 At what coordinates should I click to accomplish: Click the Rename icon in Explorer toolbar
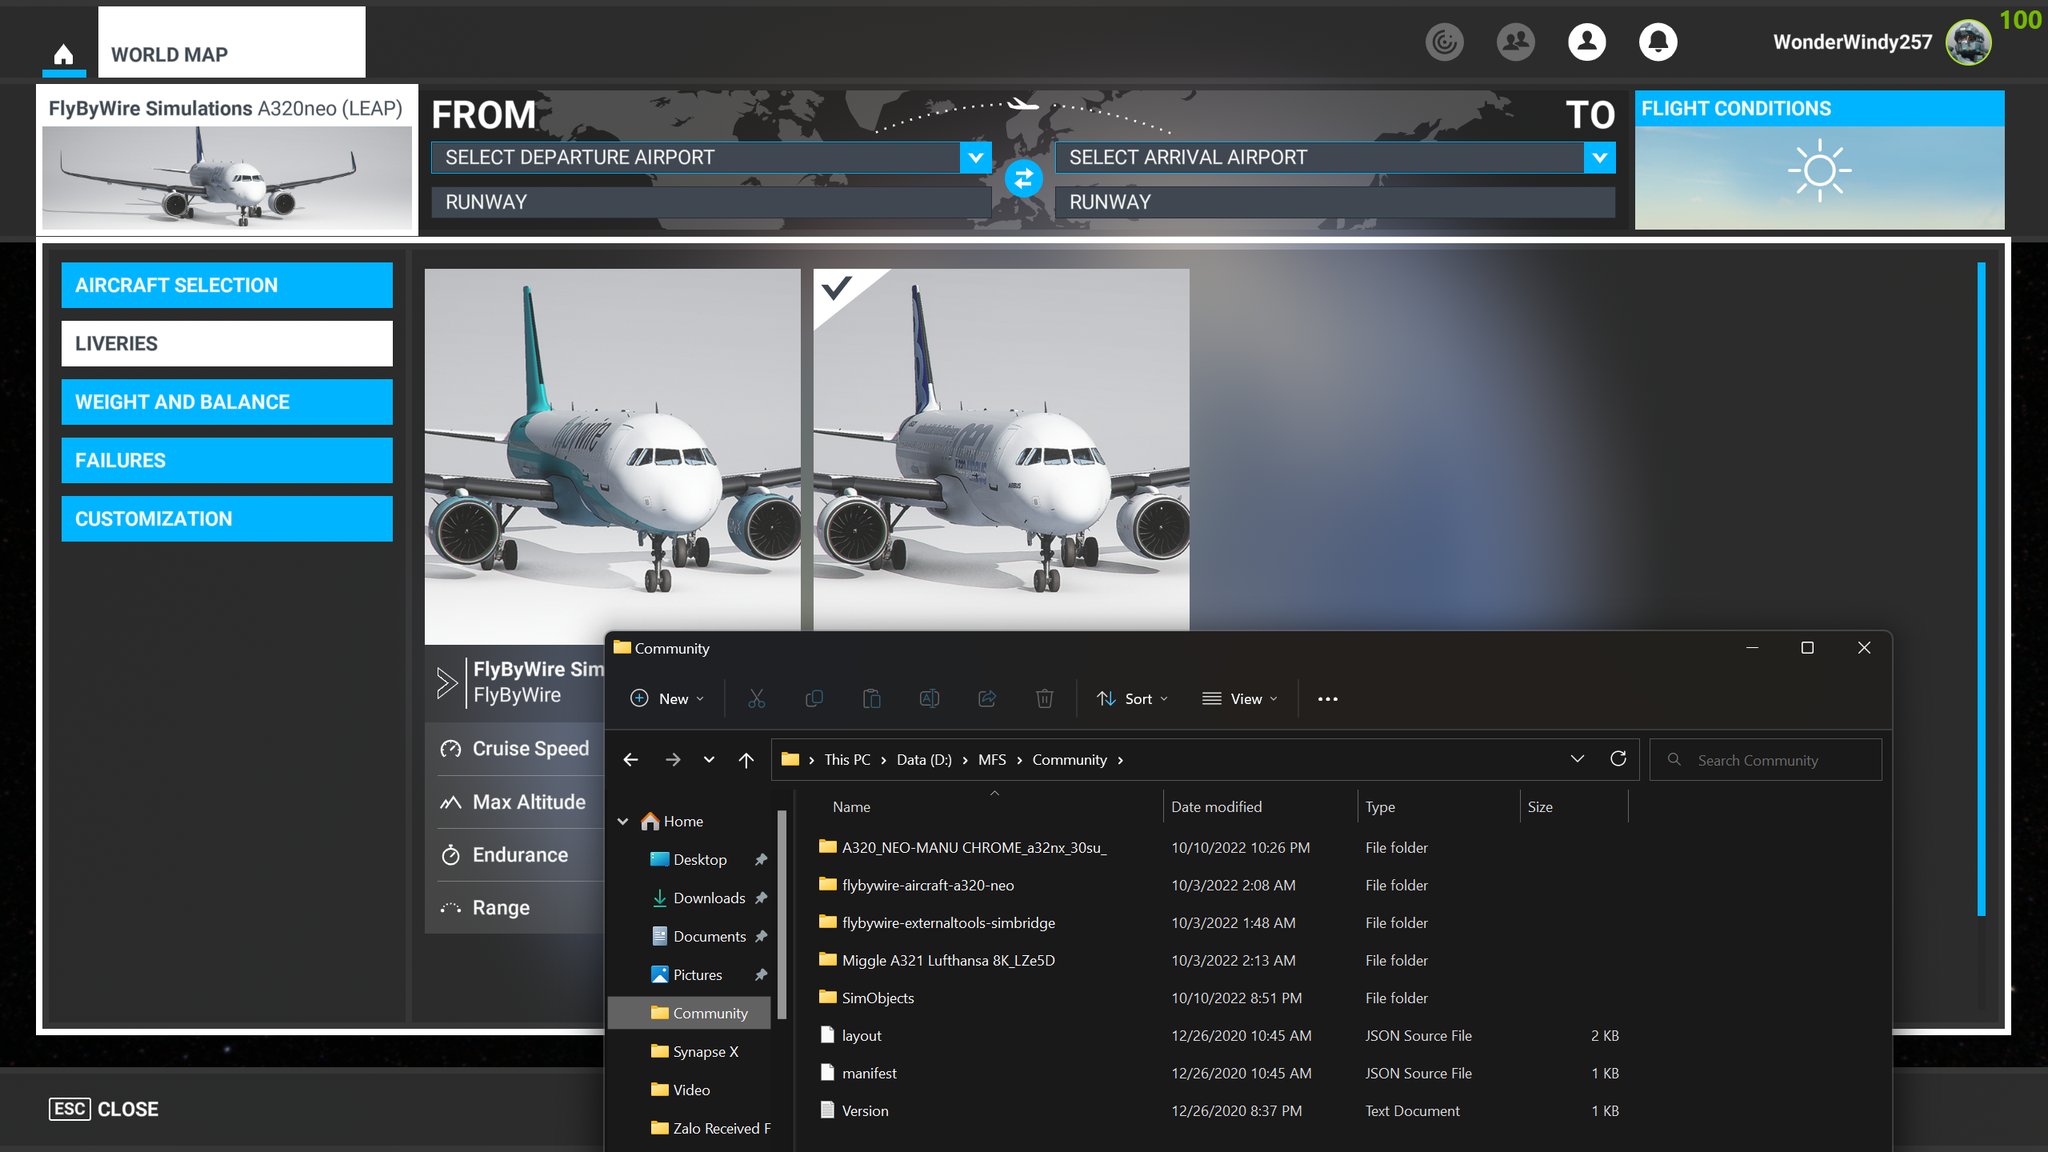click(929, 699)
